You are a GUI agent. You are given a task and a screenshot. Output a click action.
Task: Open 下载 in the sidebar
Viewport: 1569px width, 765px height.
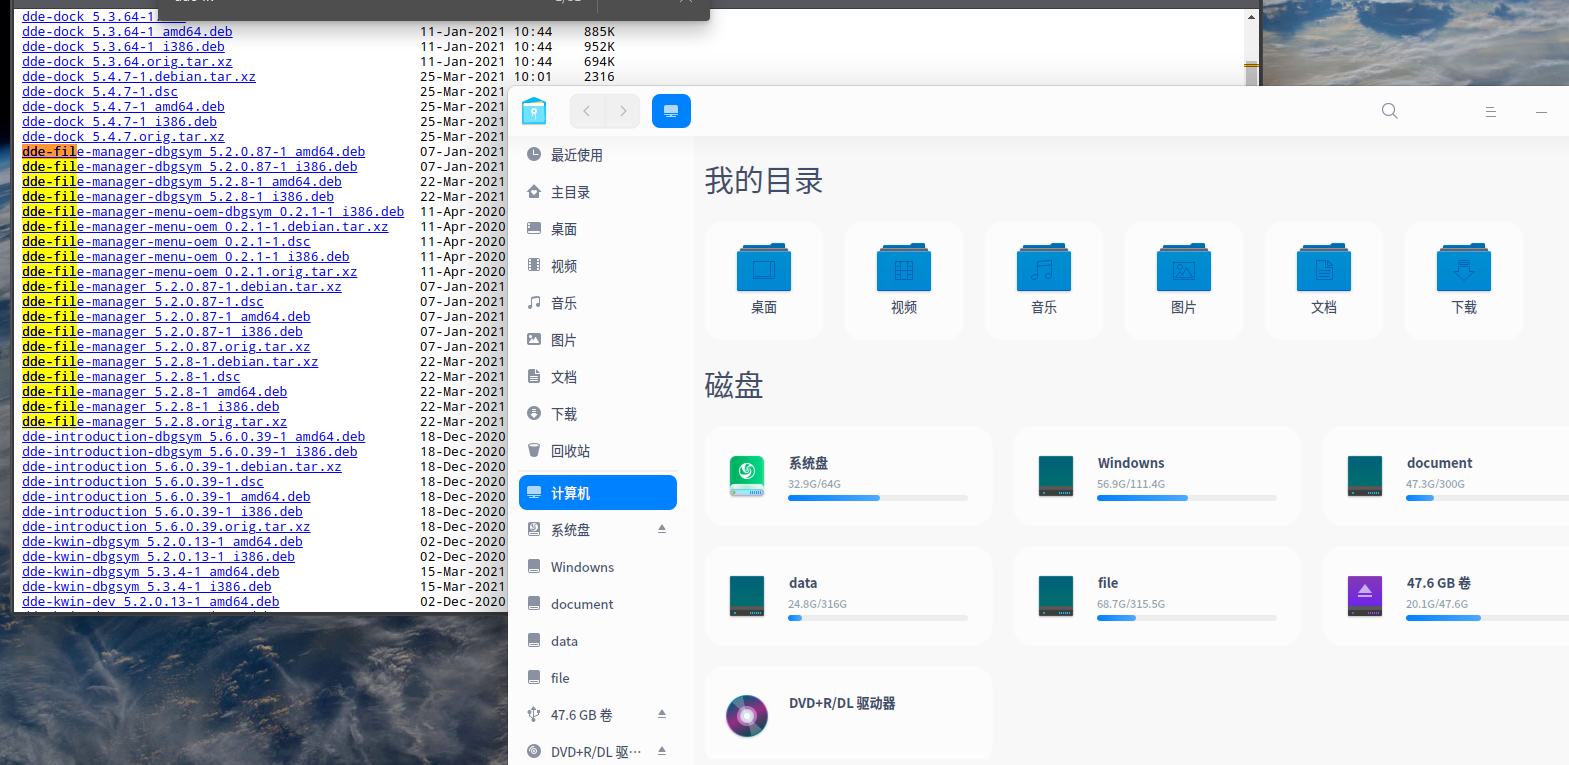pos(598,414)
